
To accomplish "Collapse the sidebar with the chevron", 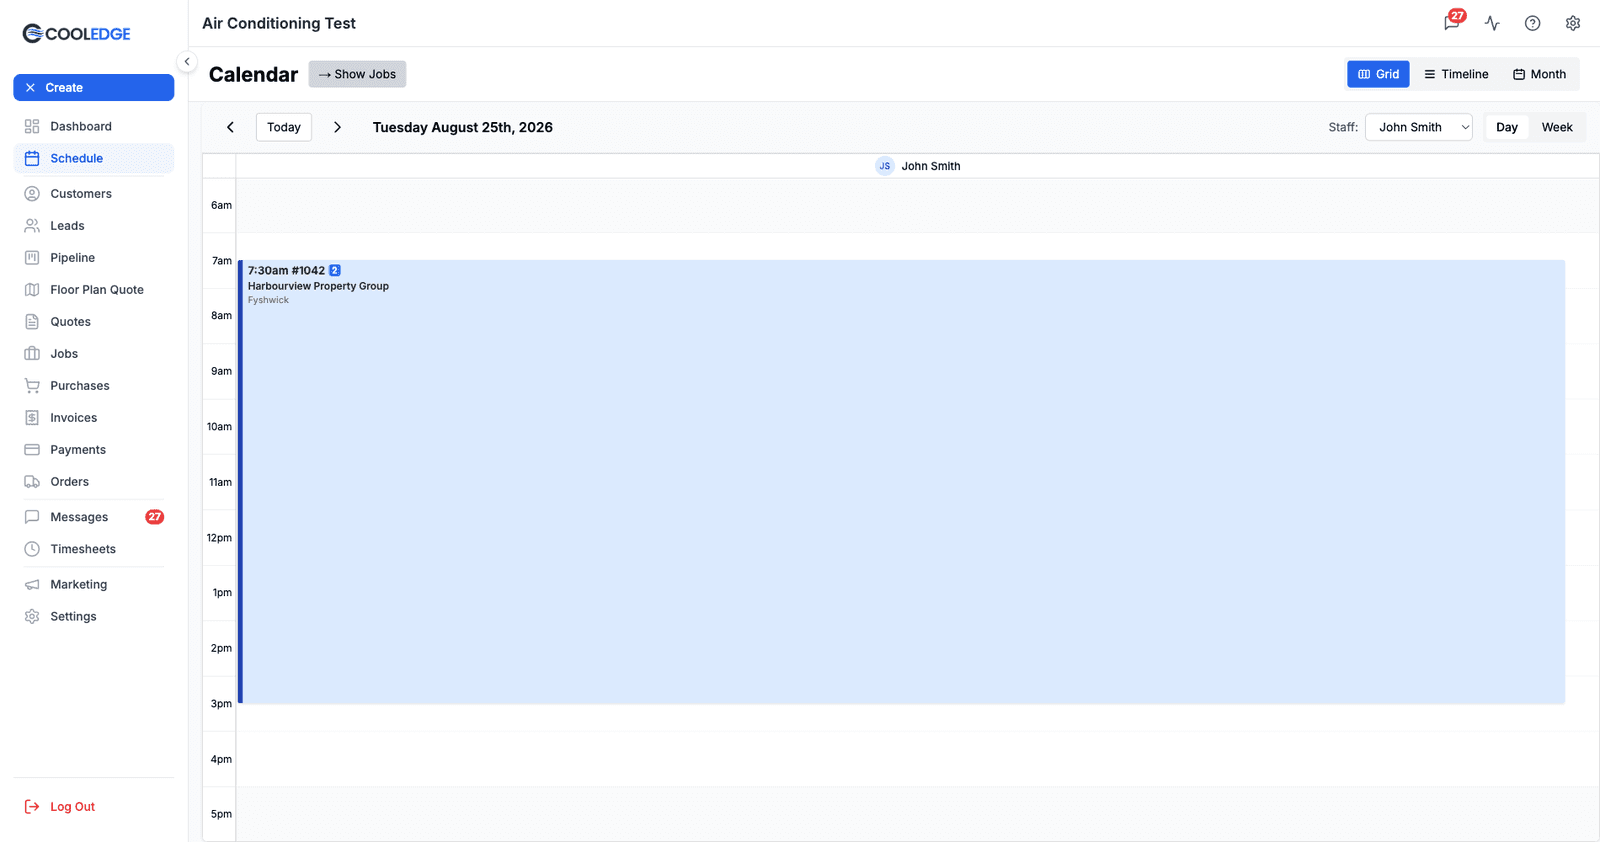I will point(186,62).
